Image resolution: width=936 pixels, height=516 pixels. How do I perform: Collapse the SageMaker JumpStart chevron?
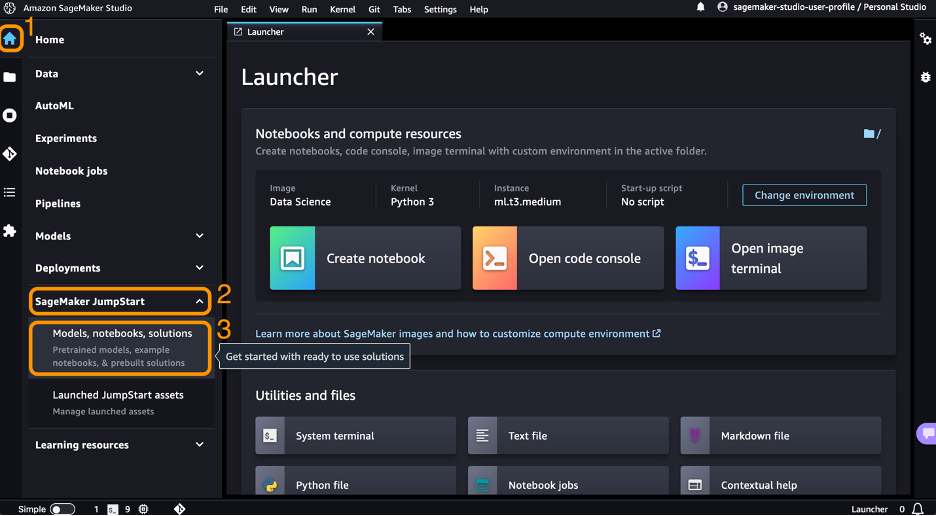click(200, 302)
